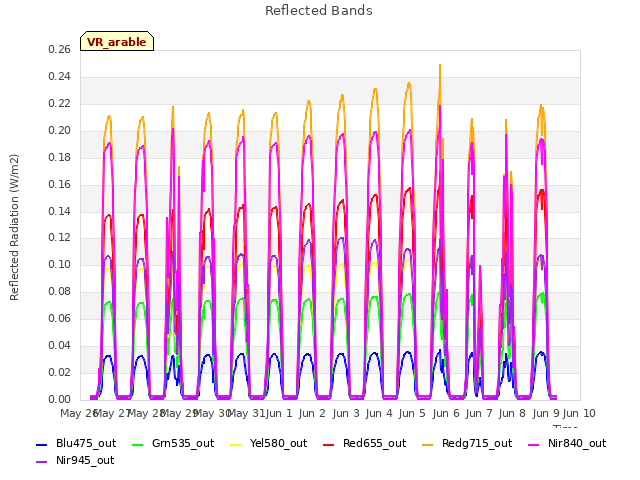
Task: Click the 0.20 y-axis tick label
Action: coord(60,130)
